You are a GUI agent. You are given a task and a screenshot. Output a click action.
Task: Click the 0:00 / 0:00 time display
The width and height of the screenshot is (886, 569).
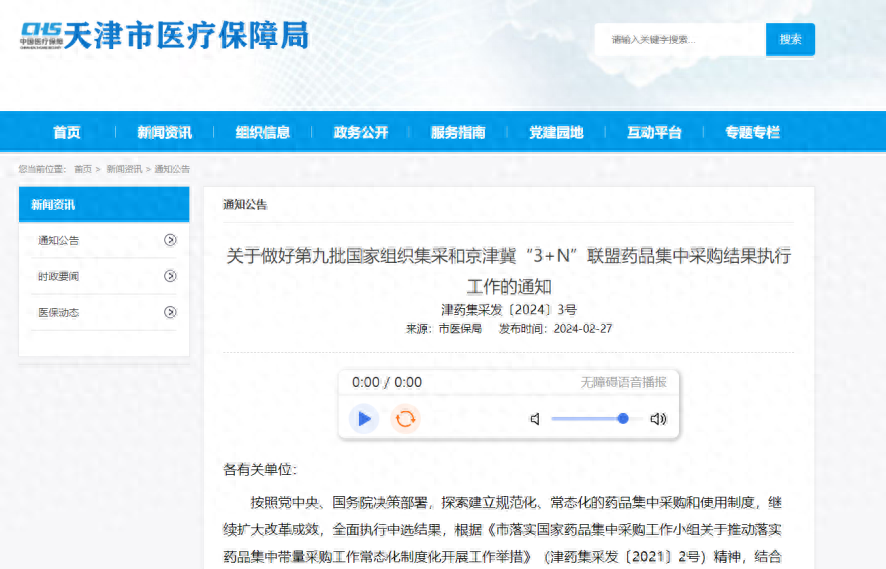pos(387,383)
